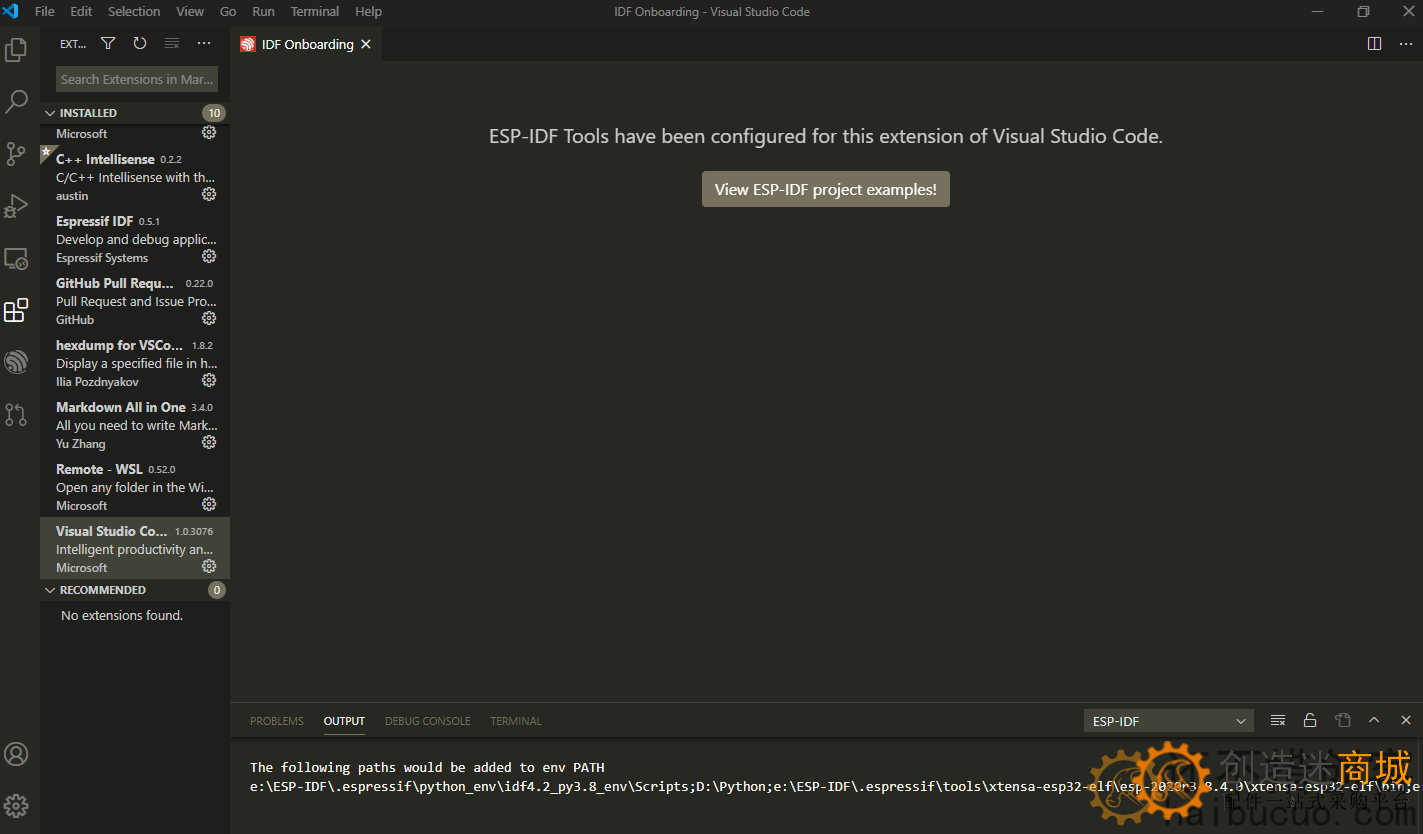This screenshot has height=834, width=1423.
Task: Clear extensions search results icon
Action: [172, 44]
